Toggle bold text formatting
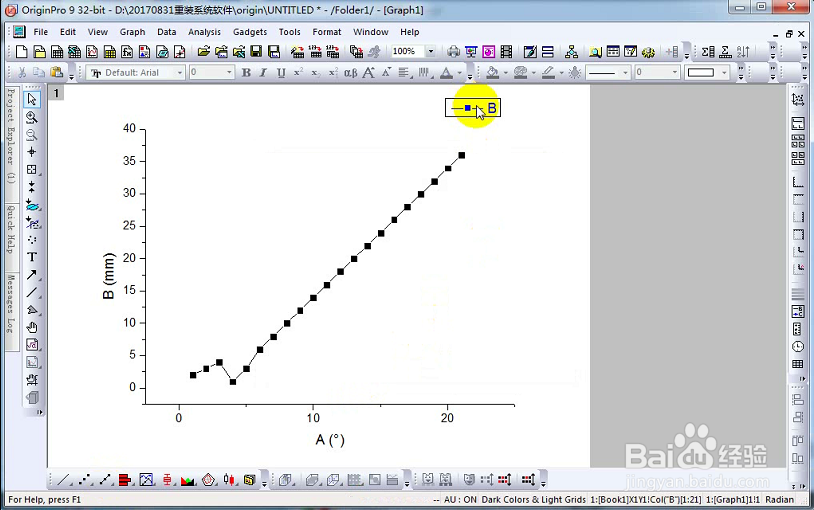This screenshot has width=814, height=510. 246,73
